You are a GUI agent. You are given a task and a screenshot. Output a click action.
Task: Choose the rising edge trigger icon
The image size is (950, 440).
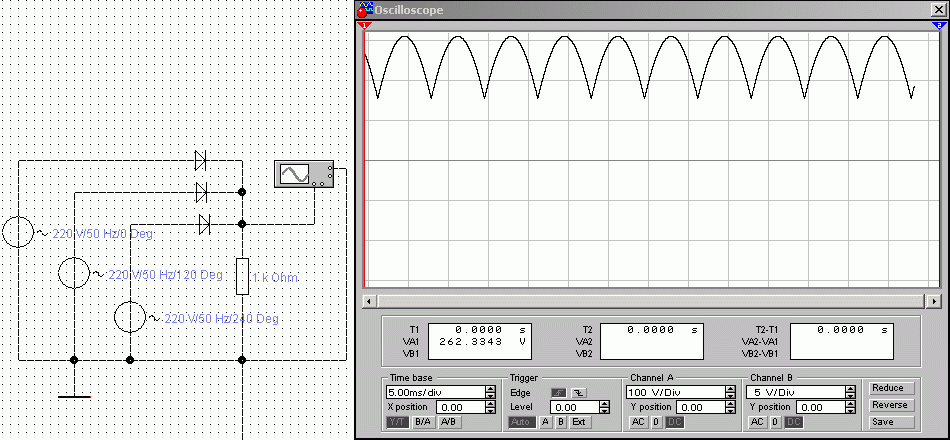pos(557,393)
